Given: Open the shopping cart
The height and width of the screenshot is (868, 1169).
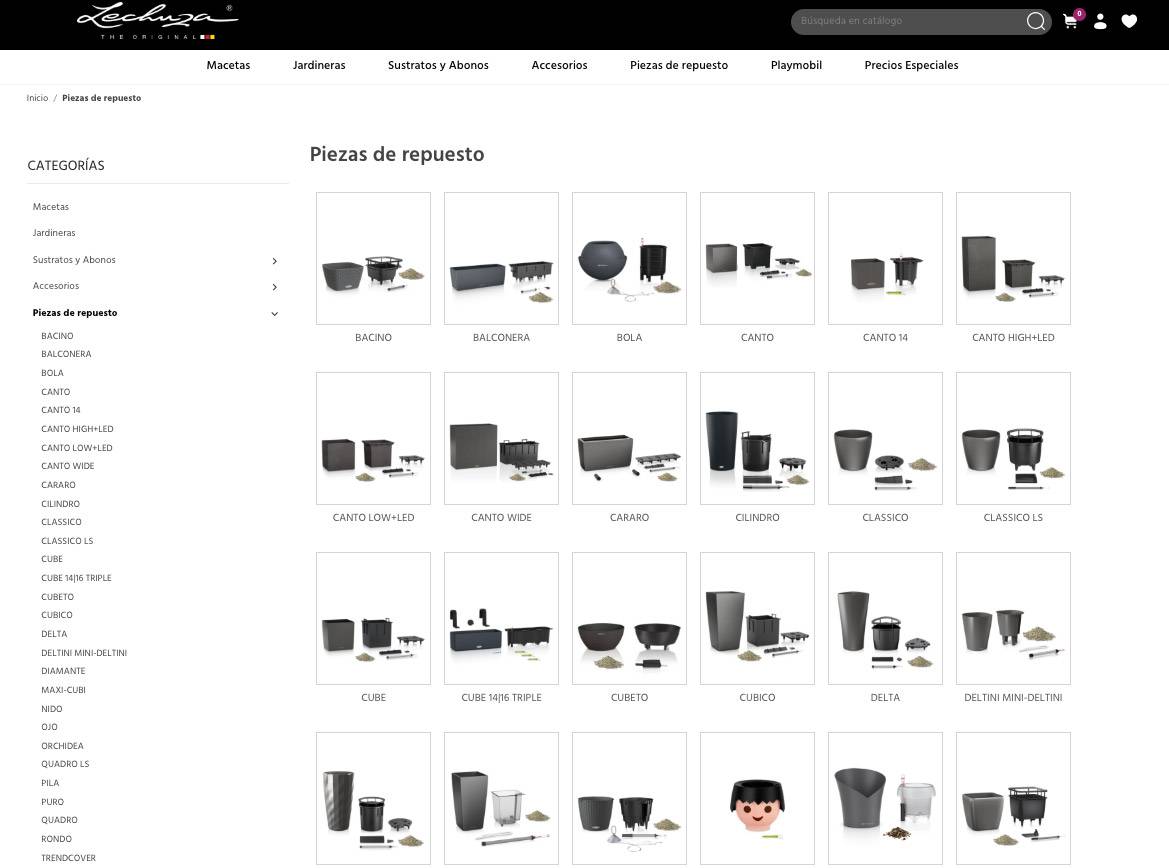Looking at the screenshot, I should [1071, 22].
